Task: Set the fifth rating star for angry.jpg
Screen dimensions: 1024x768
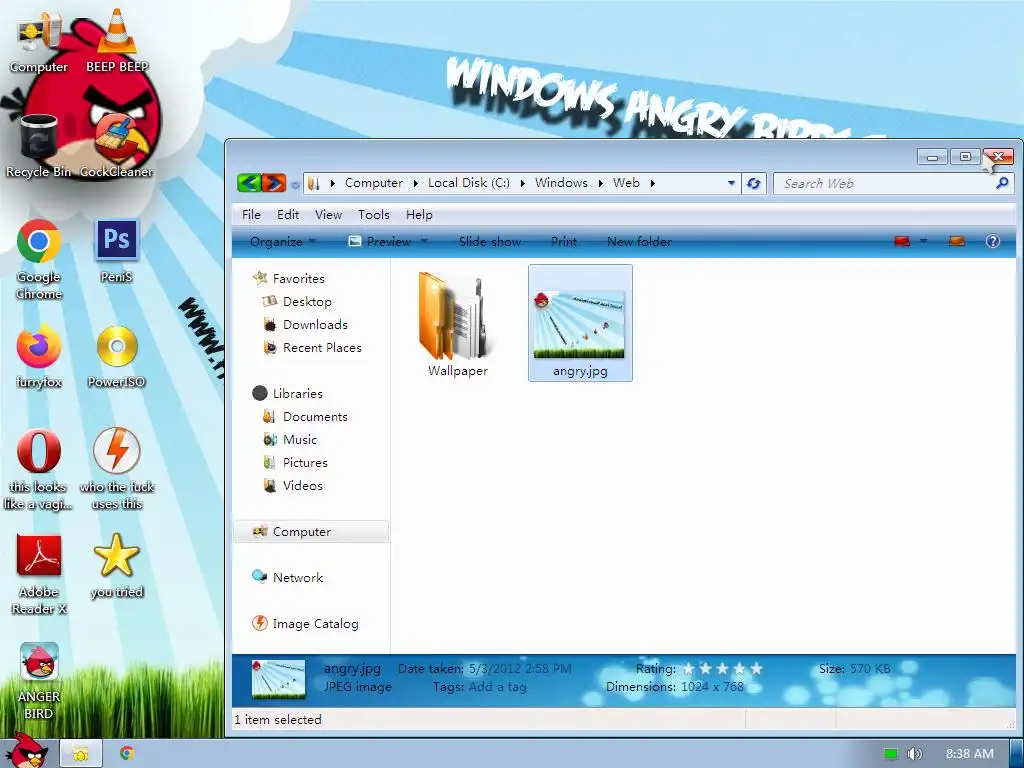Action: click(x=756, y=668)
